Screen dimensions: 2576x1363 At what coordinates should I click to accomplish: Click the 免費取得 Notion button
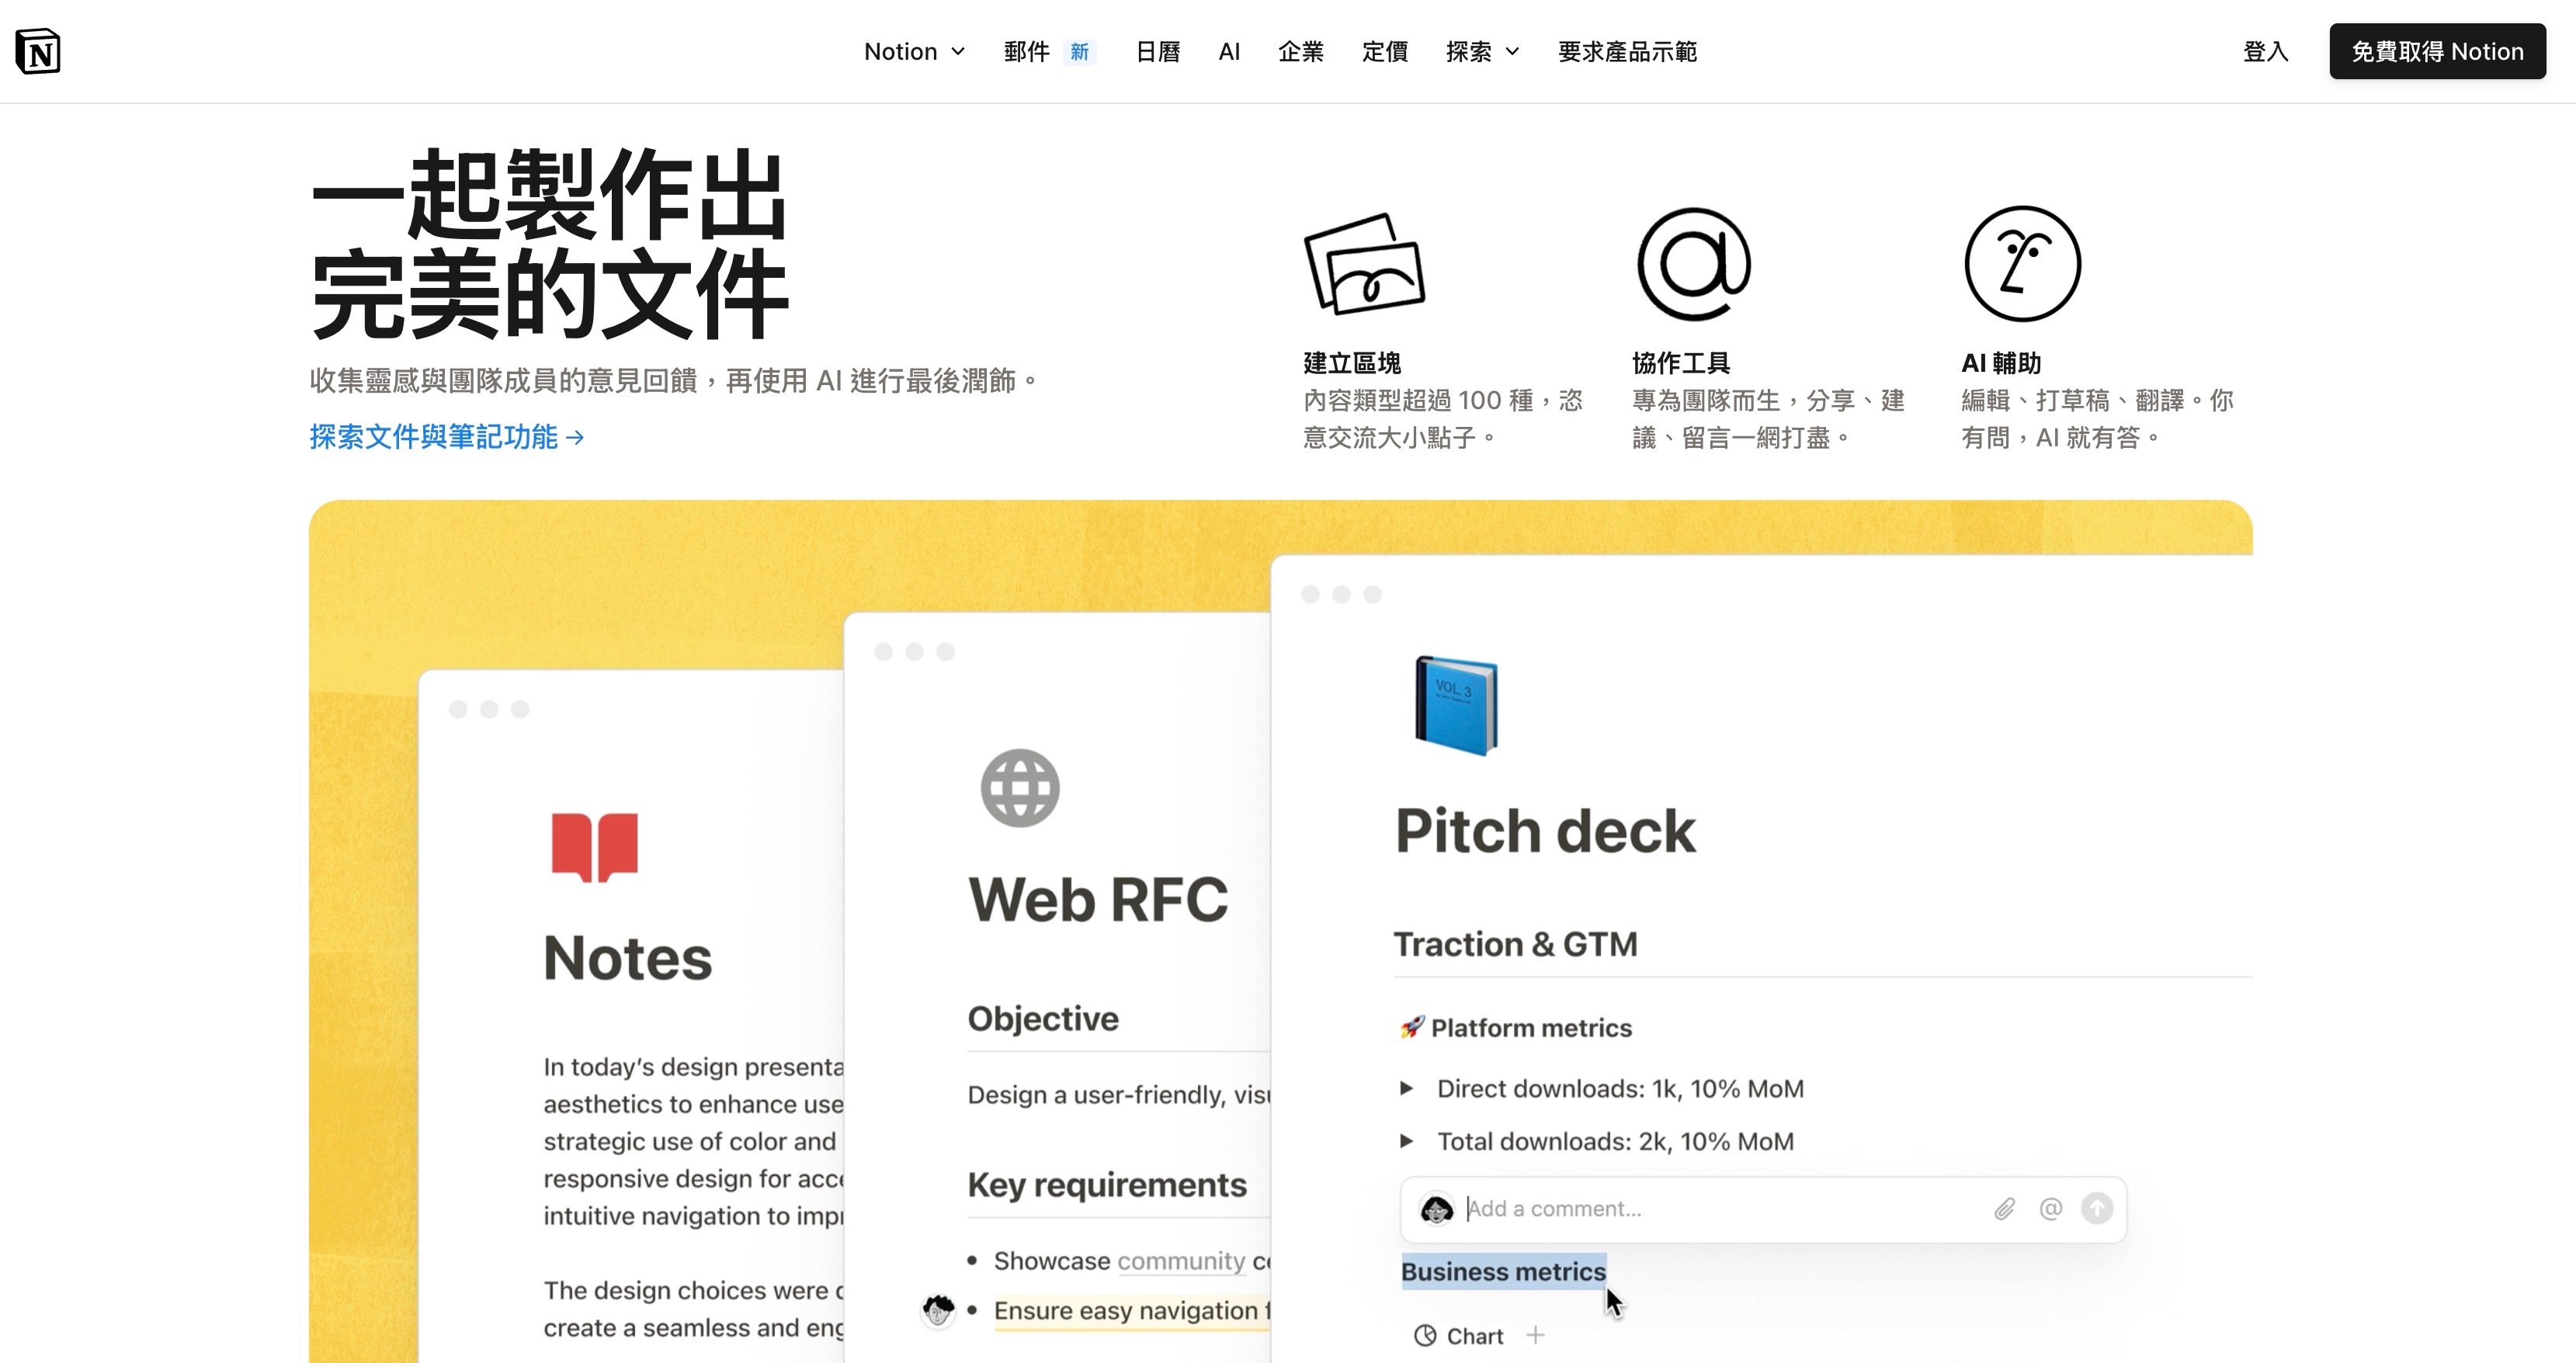[x=2437, y=51]
